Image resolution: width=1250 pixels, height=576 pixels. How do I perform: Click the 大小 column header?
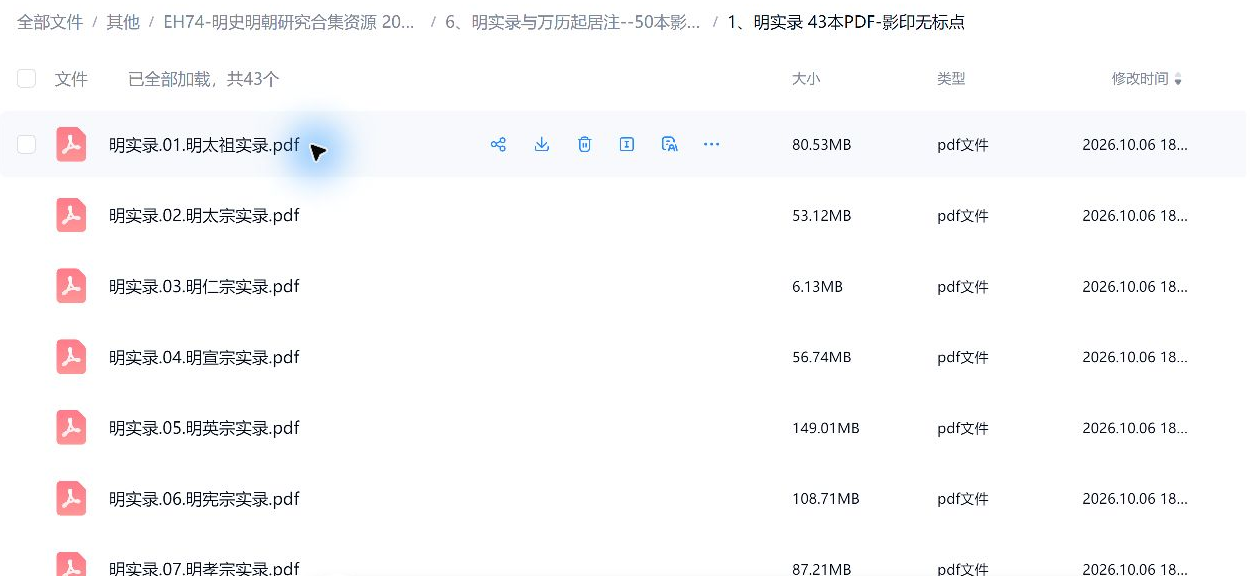(806, 79)
